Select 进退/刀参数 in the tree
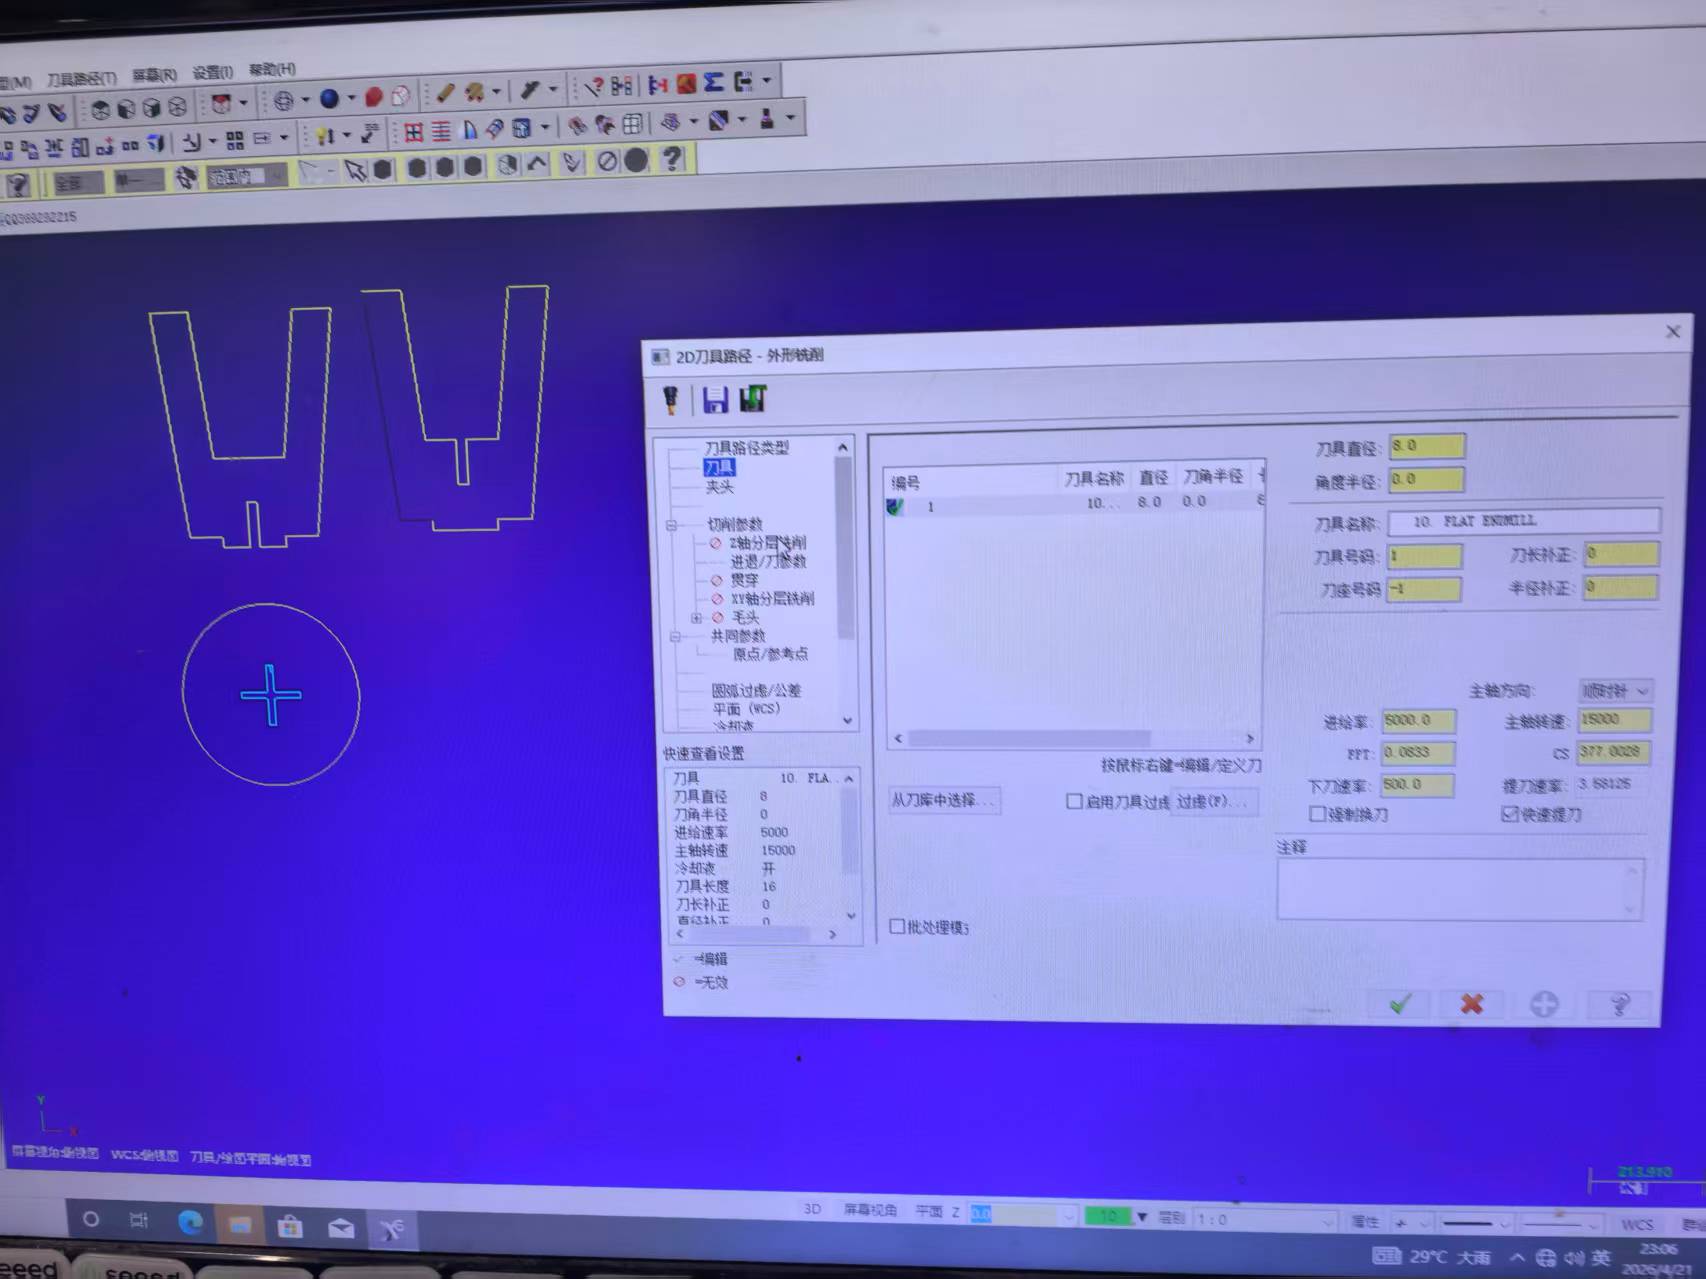Viewport: 1706px width, 1279px height. tap(768, 561)
